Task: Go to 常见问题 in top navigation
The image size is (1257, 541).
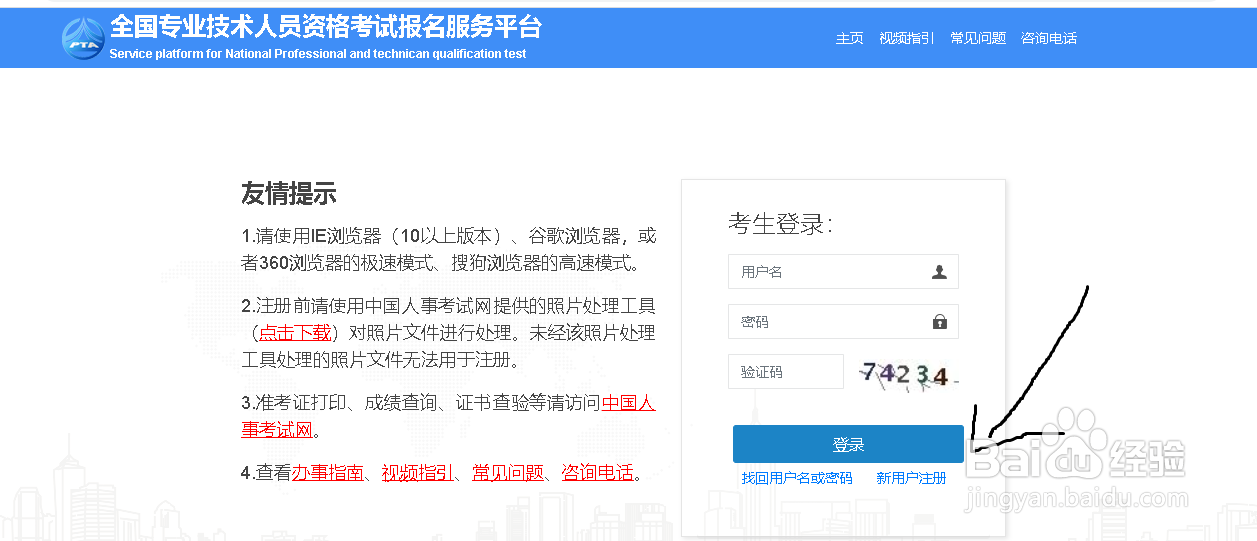Action: click(978, 38)
